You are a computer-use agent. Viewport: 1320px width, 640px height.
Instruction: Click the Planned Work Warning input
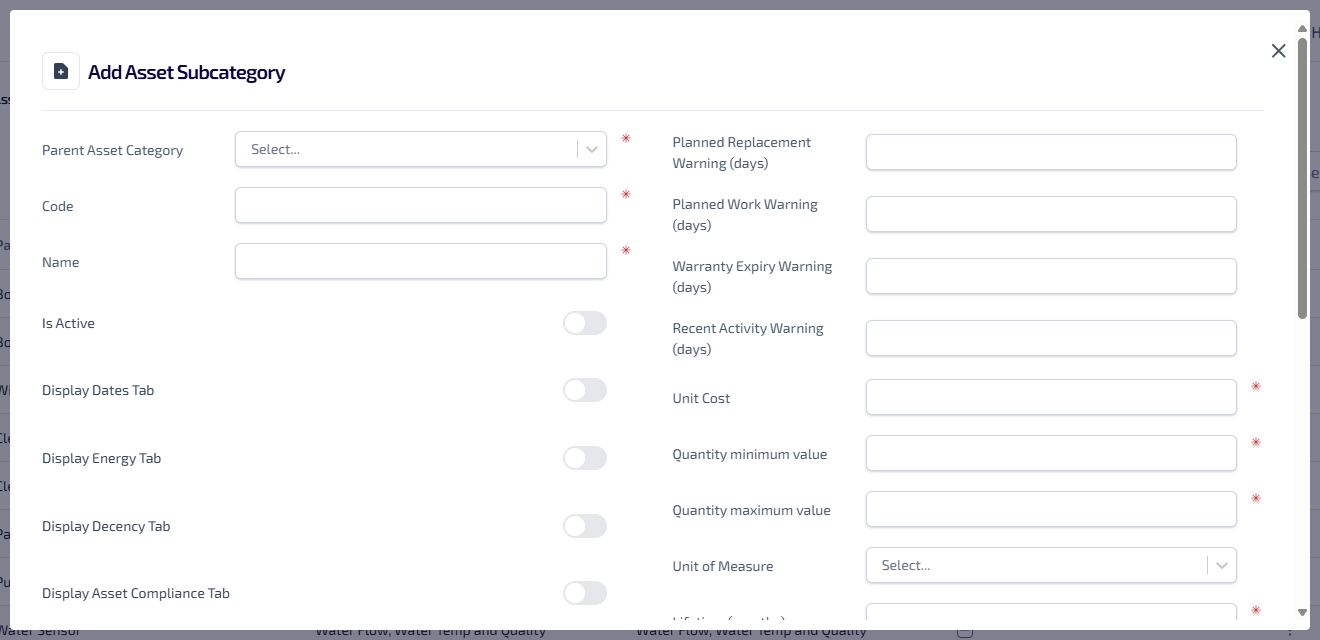click(x=1051, y=215)
